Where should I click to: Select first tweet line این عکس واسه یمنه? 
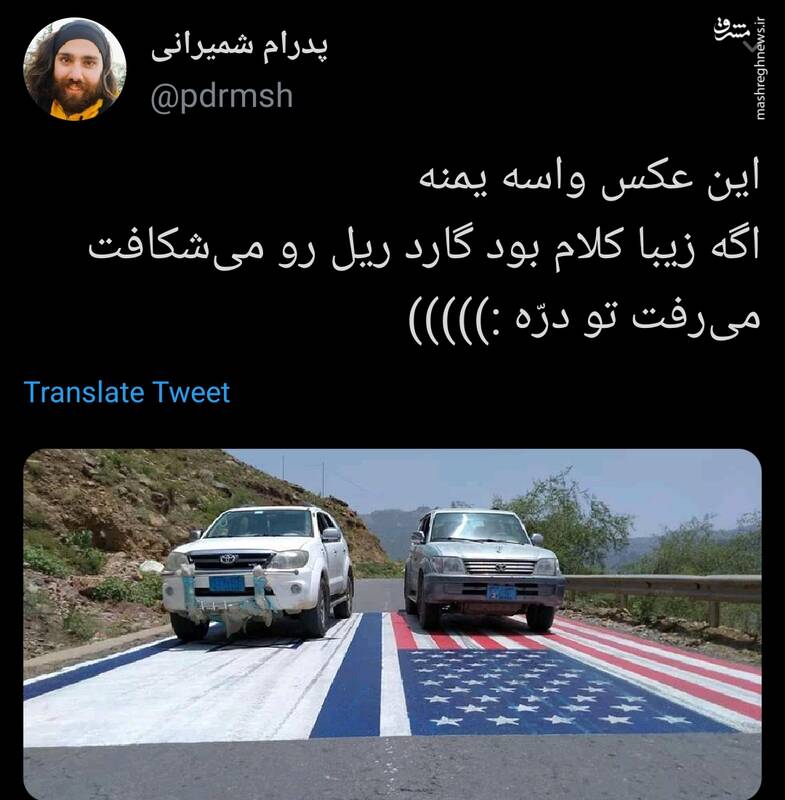click(x=589, y=178)
